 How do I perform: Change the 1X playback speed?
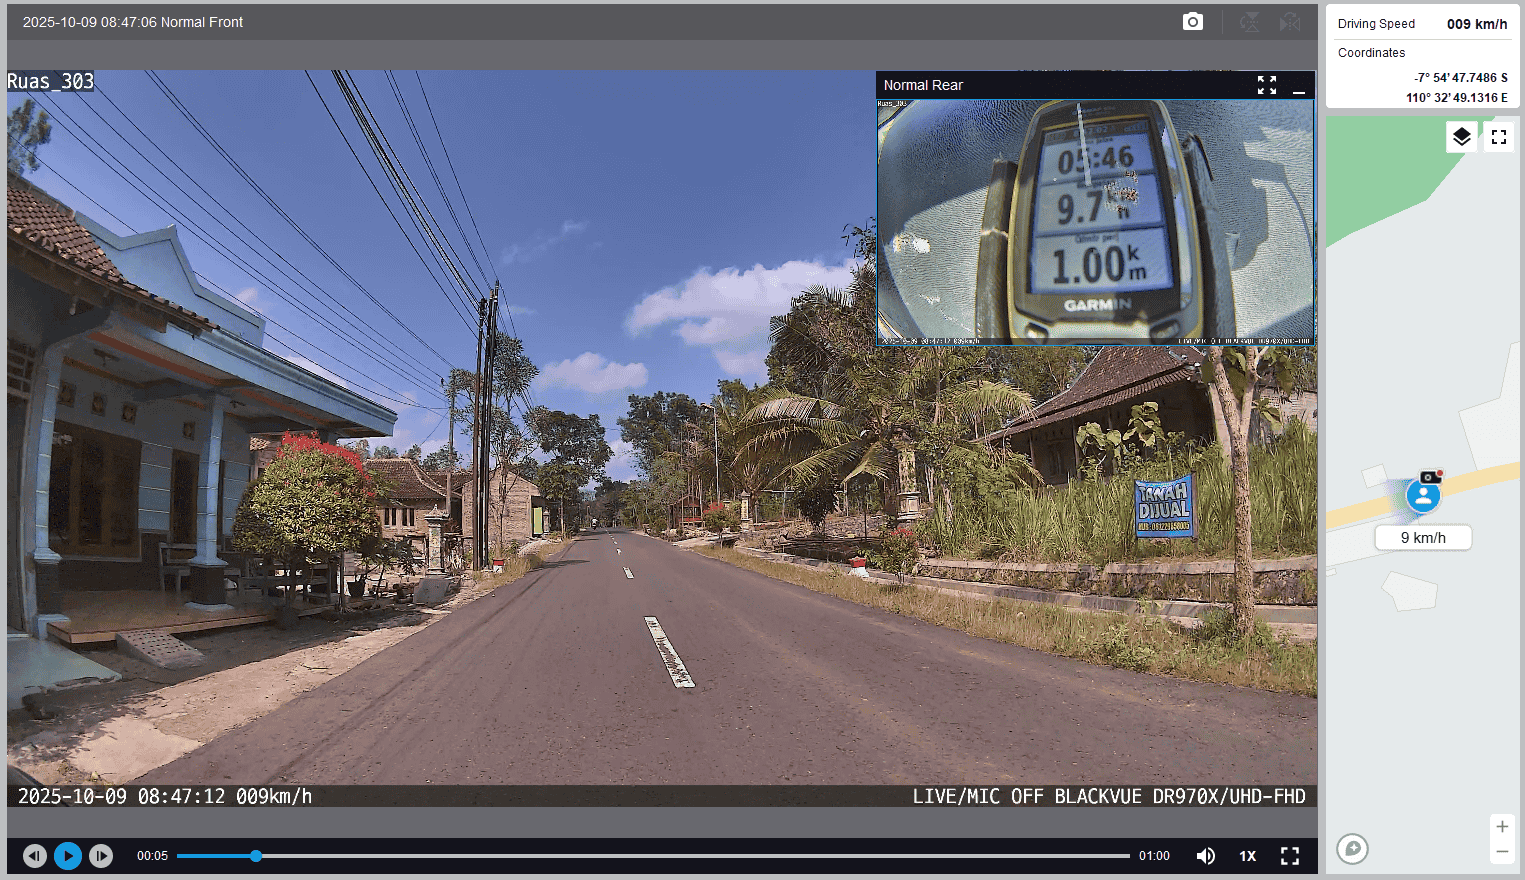[1247, 856]
